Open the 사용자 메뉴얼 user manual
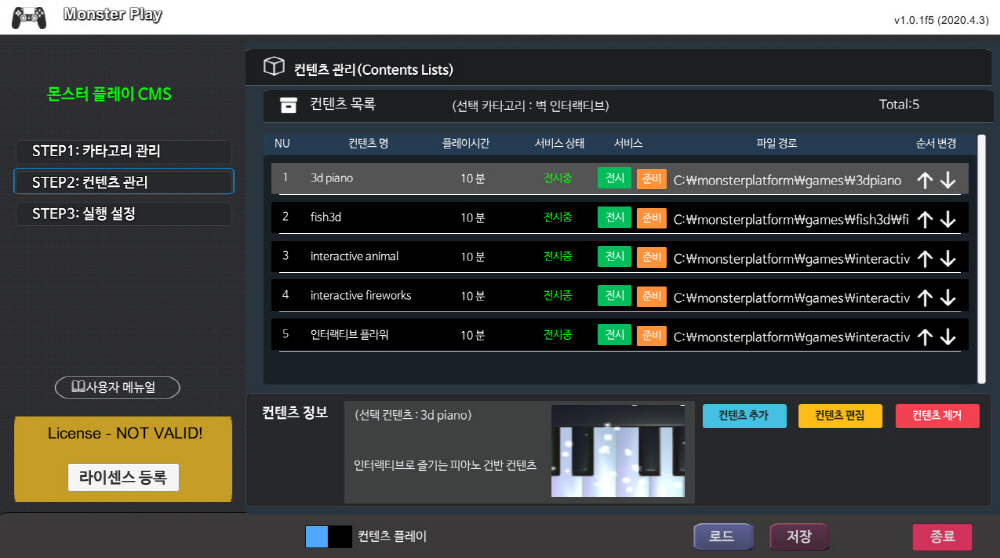This screenshot has width=1000, height=558. tap(117, 387)
